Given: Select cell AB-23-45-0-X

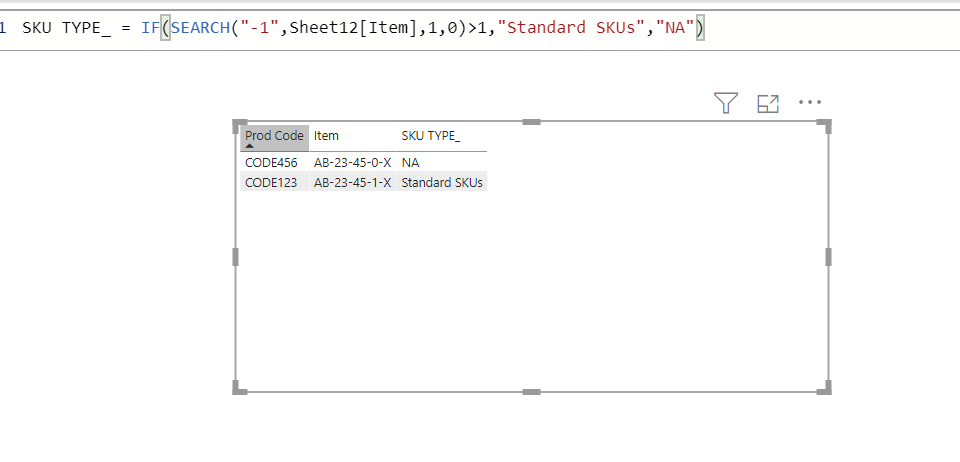Looking at the screenshot, I should pyautogui.click(x=353, y=163).
